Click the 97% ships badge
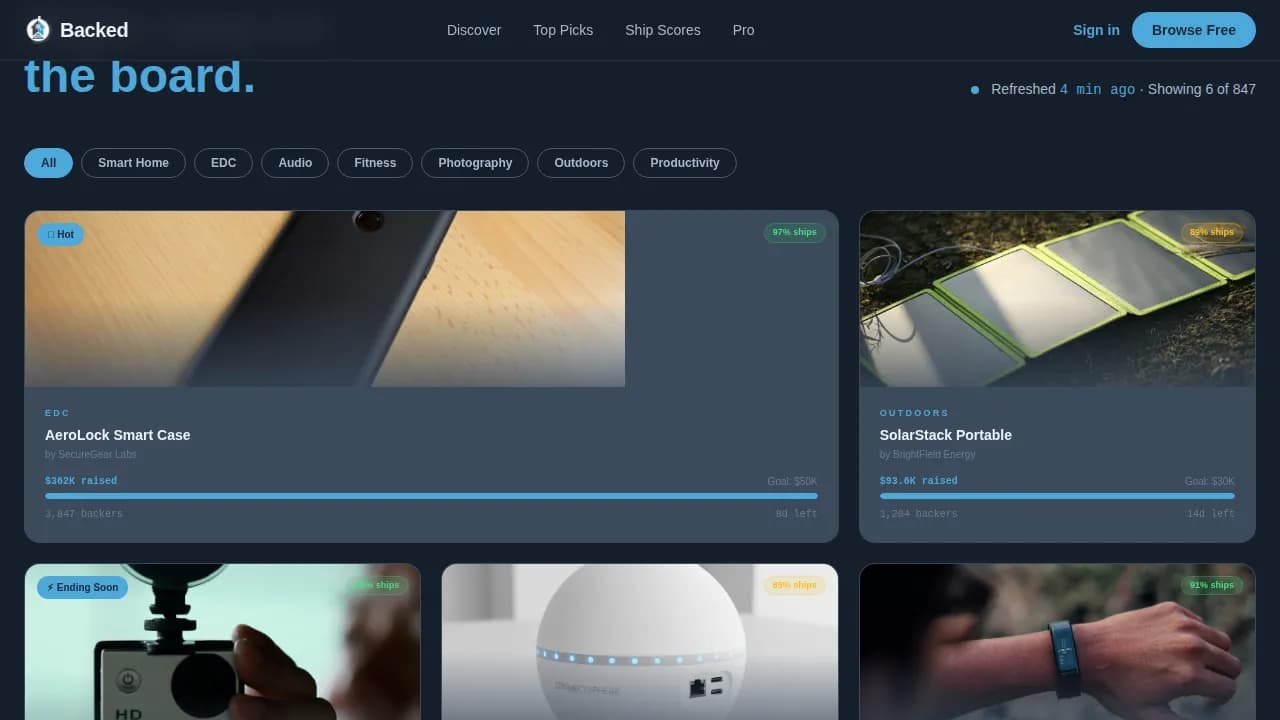 tap(795, 232)
